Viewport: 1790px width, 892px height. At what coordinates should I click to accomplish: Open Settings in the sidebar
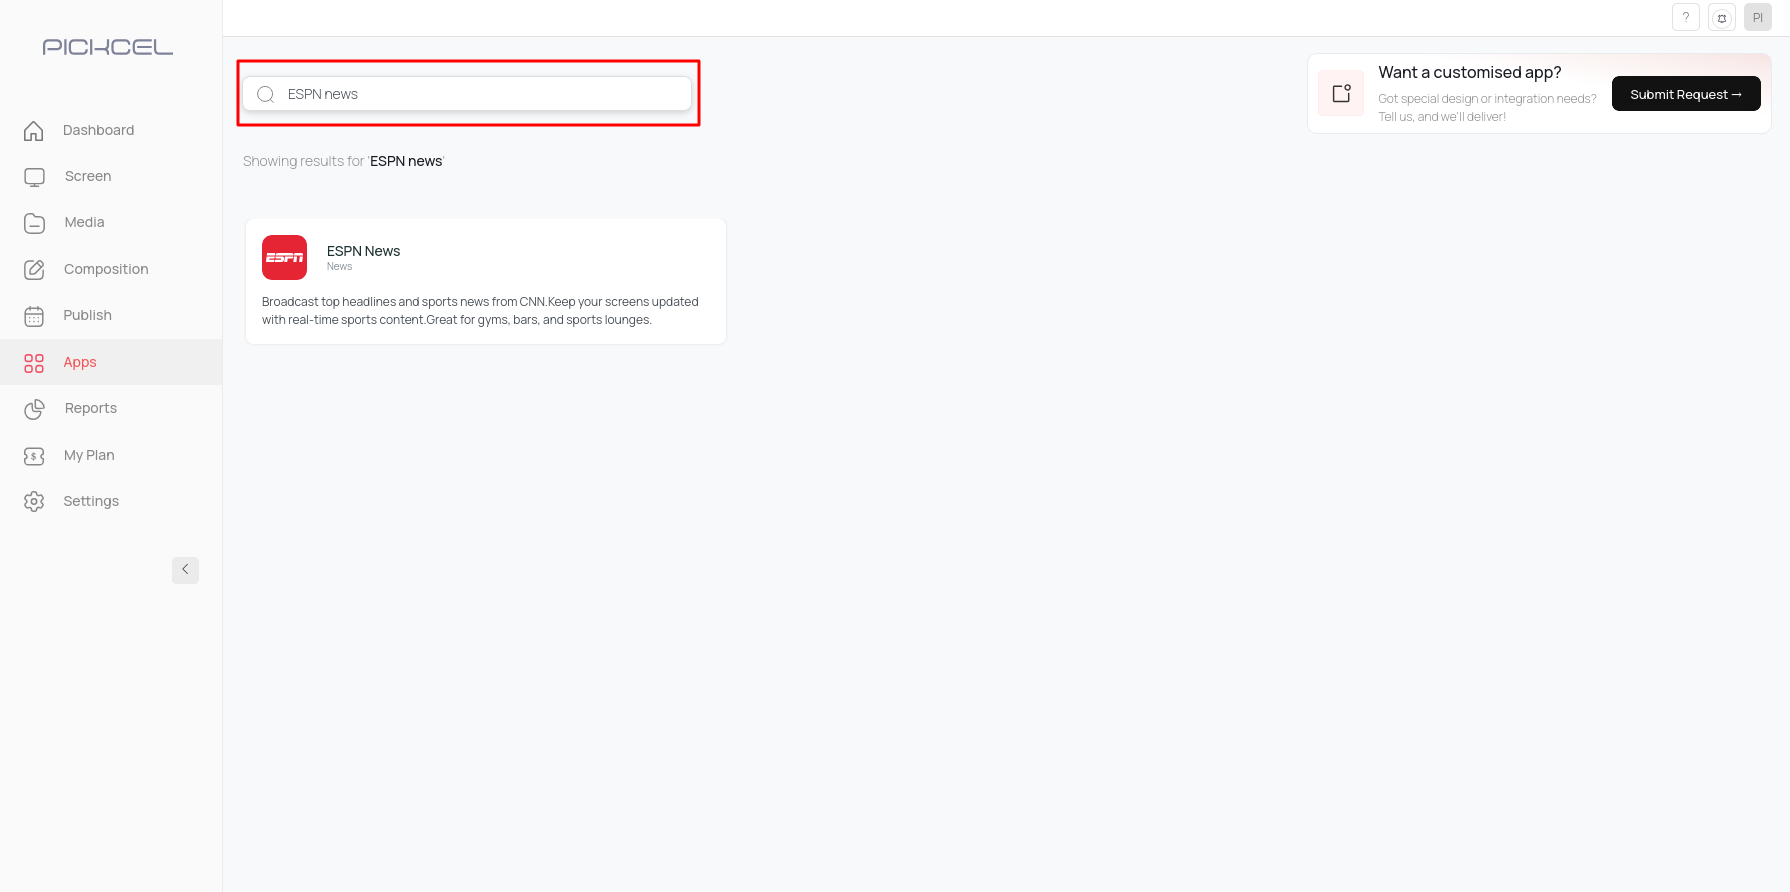91,501
